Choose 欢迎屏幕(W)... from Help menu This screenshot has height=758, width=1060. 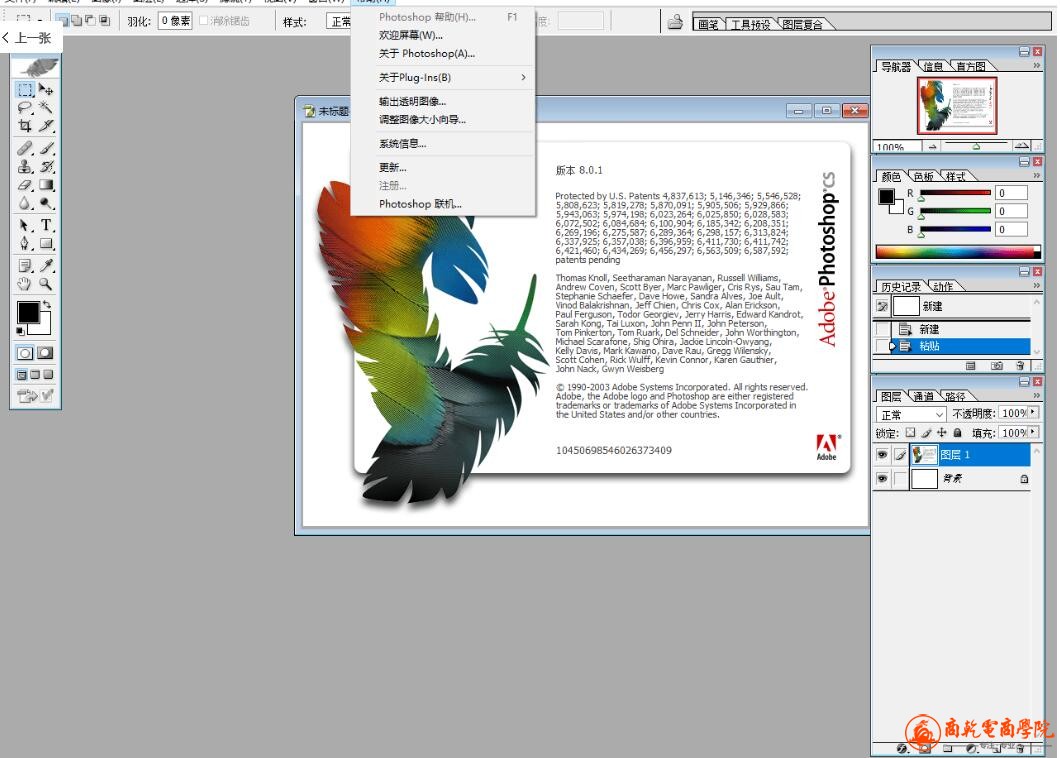point(443,35)
